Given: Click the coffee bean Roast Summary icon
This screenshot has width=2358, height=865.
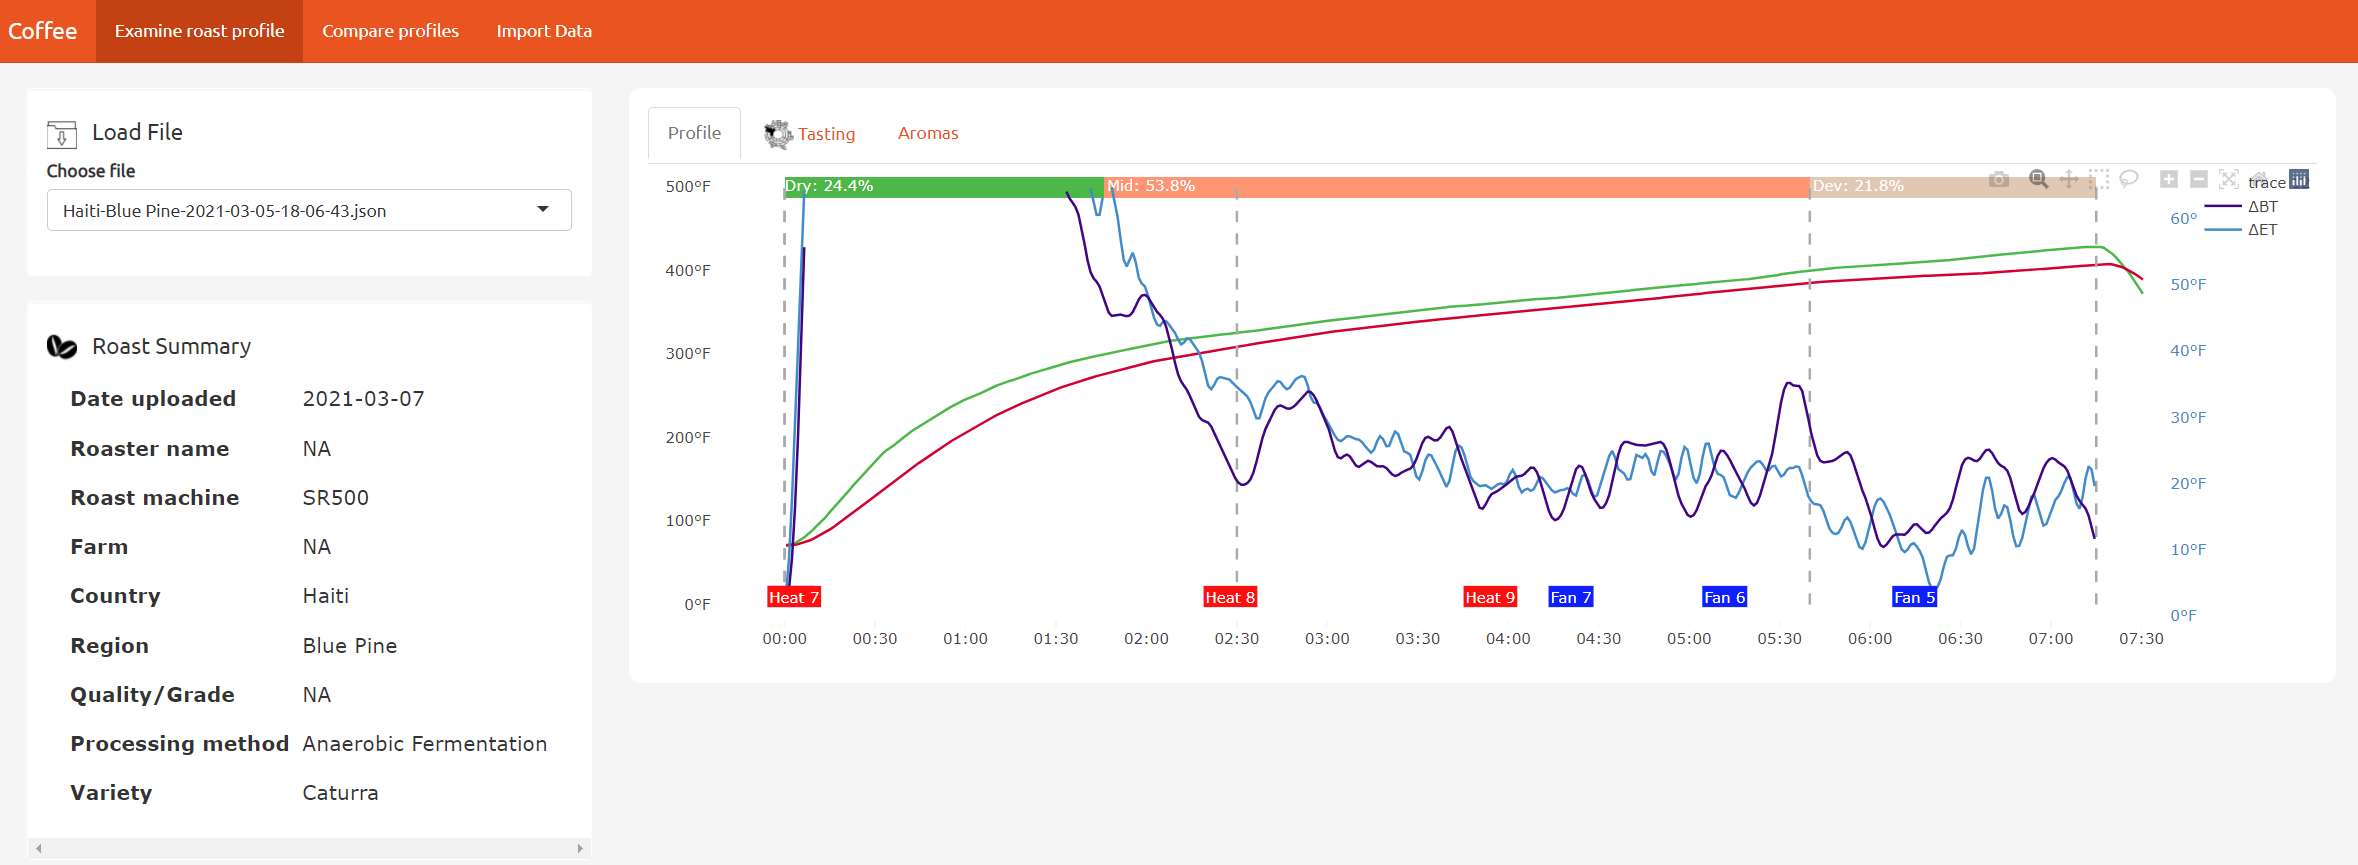Looking at the screenshot, I should [x=62, y=347].
